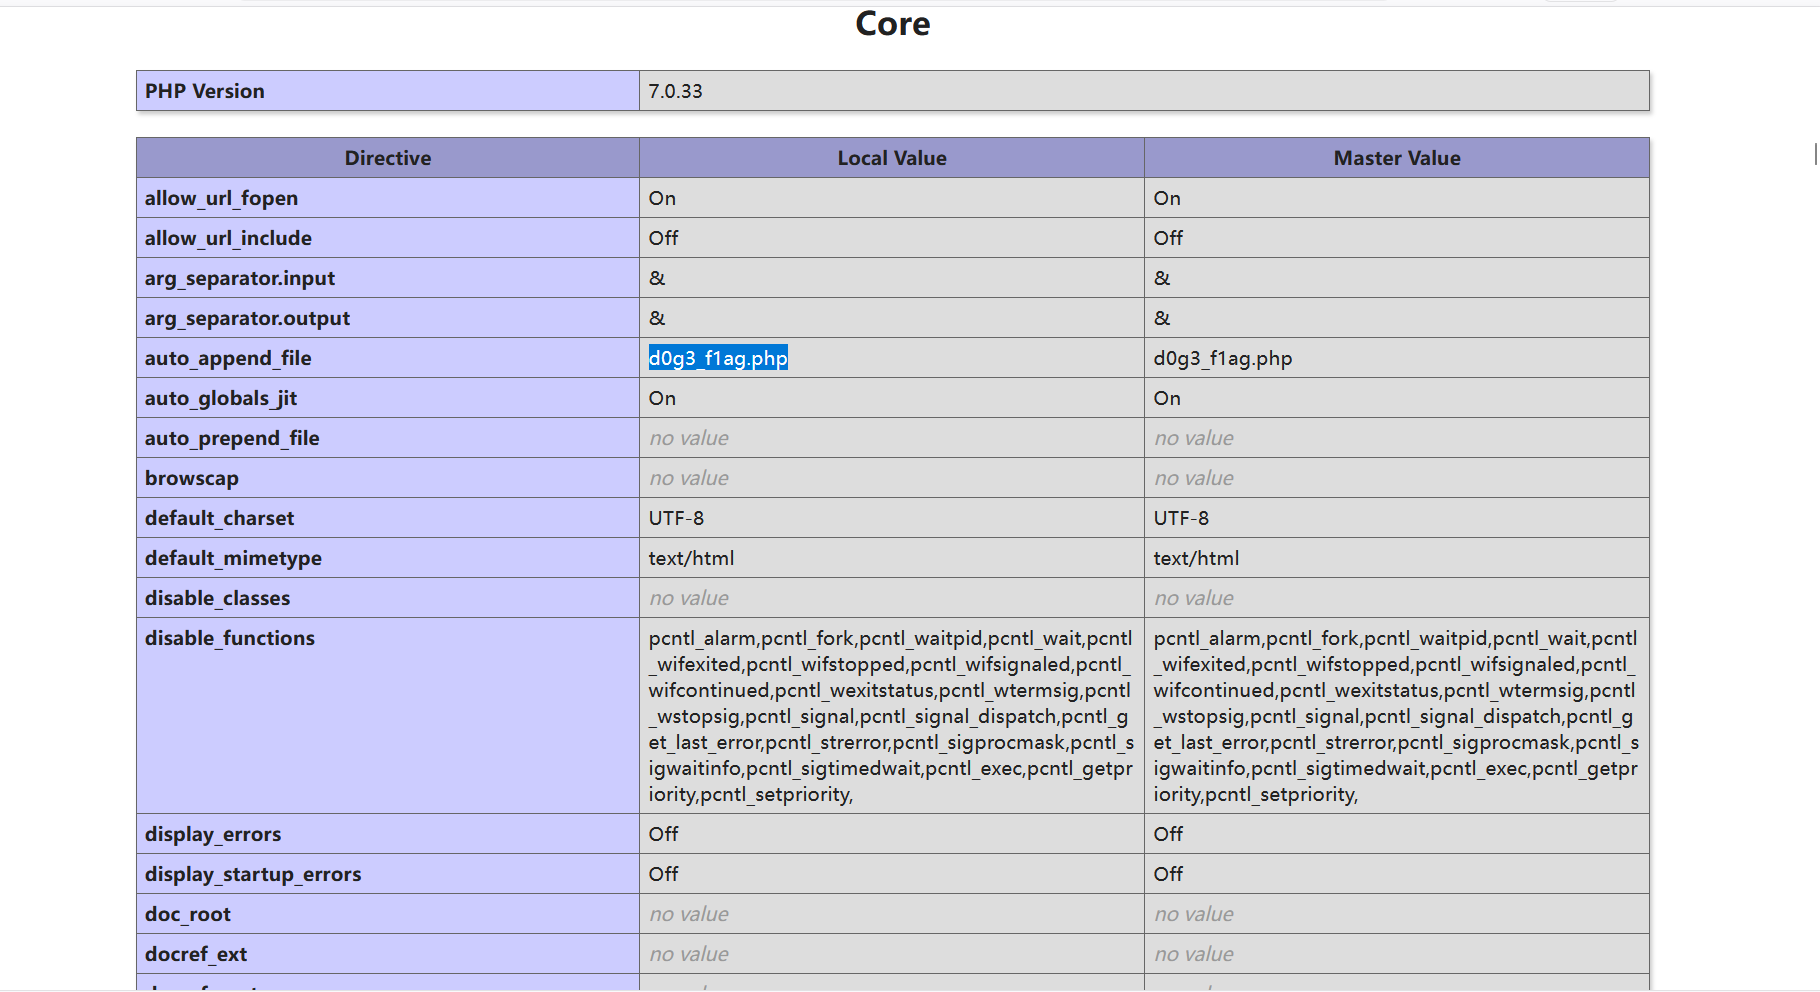This screenshot has width=1820, height=992.
Task: Click the auto_append_file master value d0g3_f1ag.php
Action: pyautogui.click(x=1222, y=358)
